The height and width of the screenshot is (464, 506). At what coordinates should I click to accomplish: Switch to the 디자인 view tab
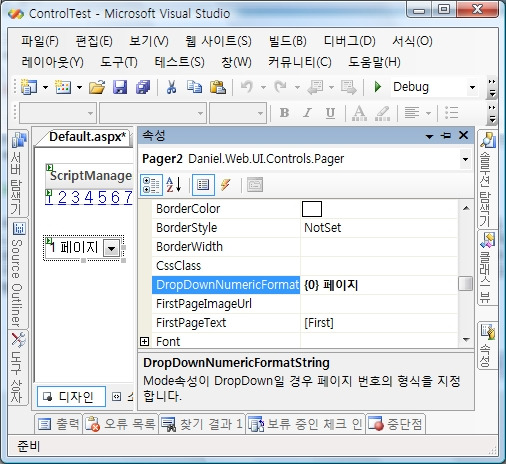coord(71,397)
